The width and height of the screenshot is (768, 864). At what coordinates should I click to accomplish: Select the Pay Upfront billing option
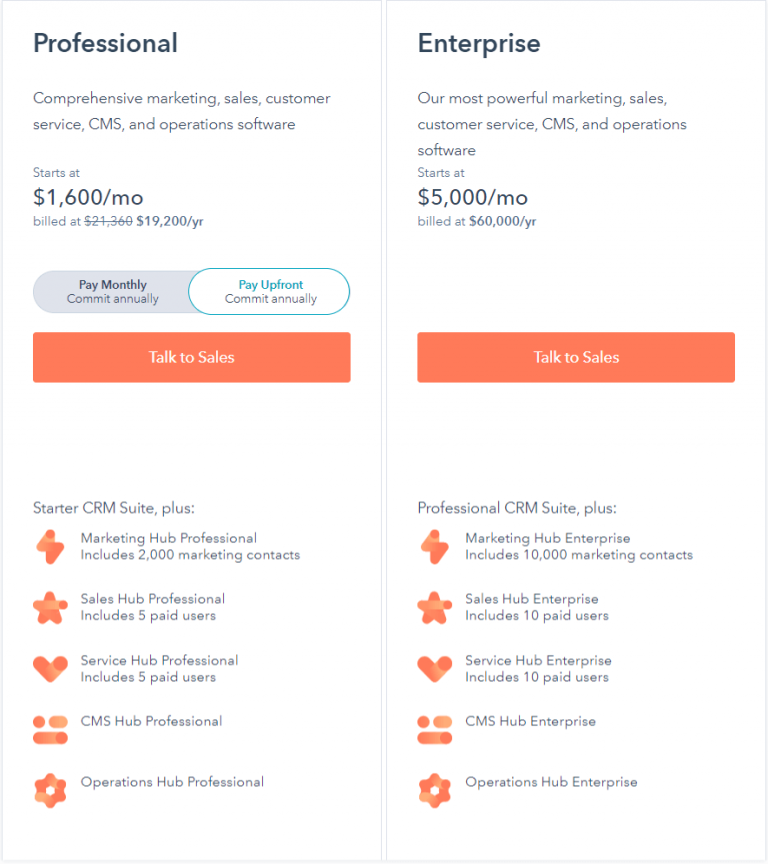coord(269,291)
